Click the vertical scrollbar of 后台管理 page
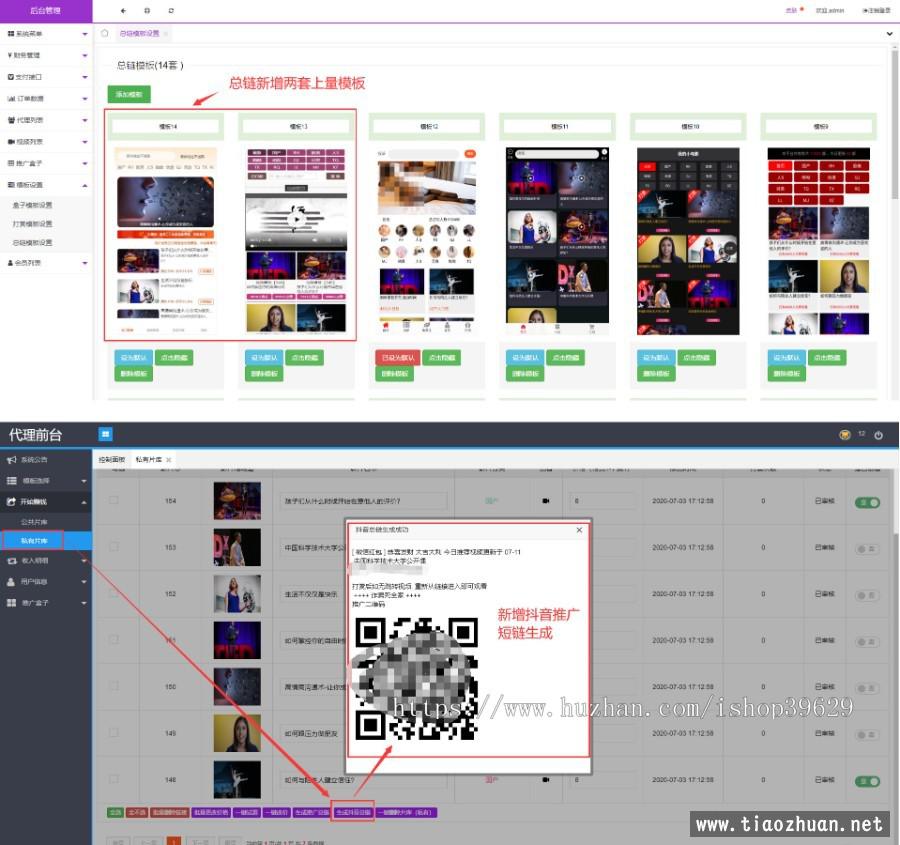The width and height of the screenshot is (900, 845). click(894, 123)
